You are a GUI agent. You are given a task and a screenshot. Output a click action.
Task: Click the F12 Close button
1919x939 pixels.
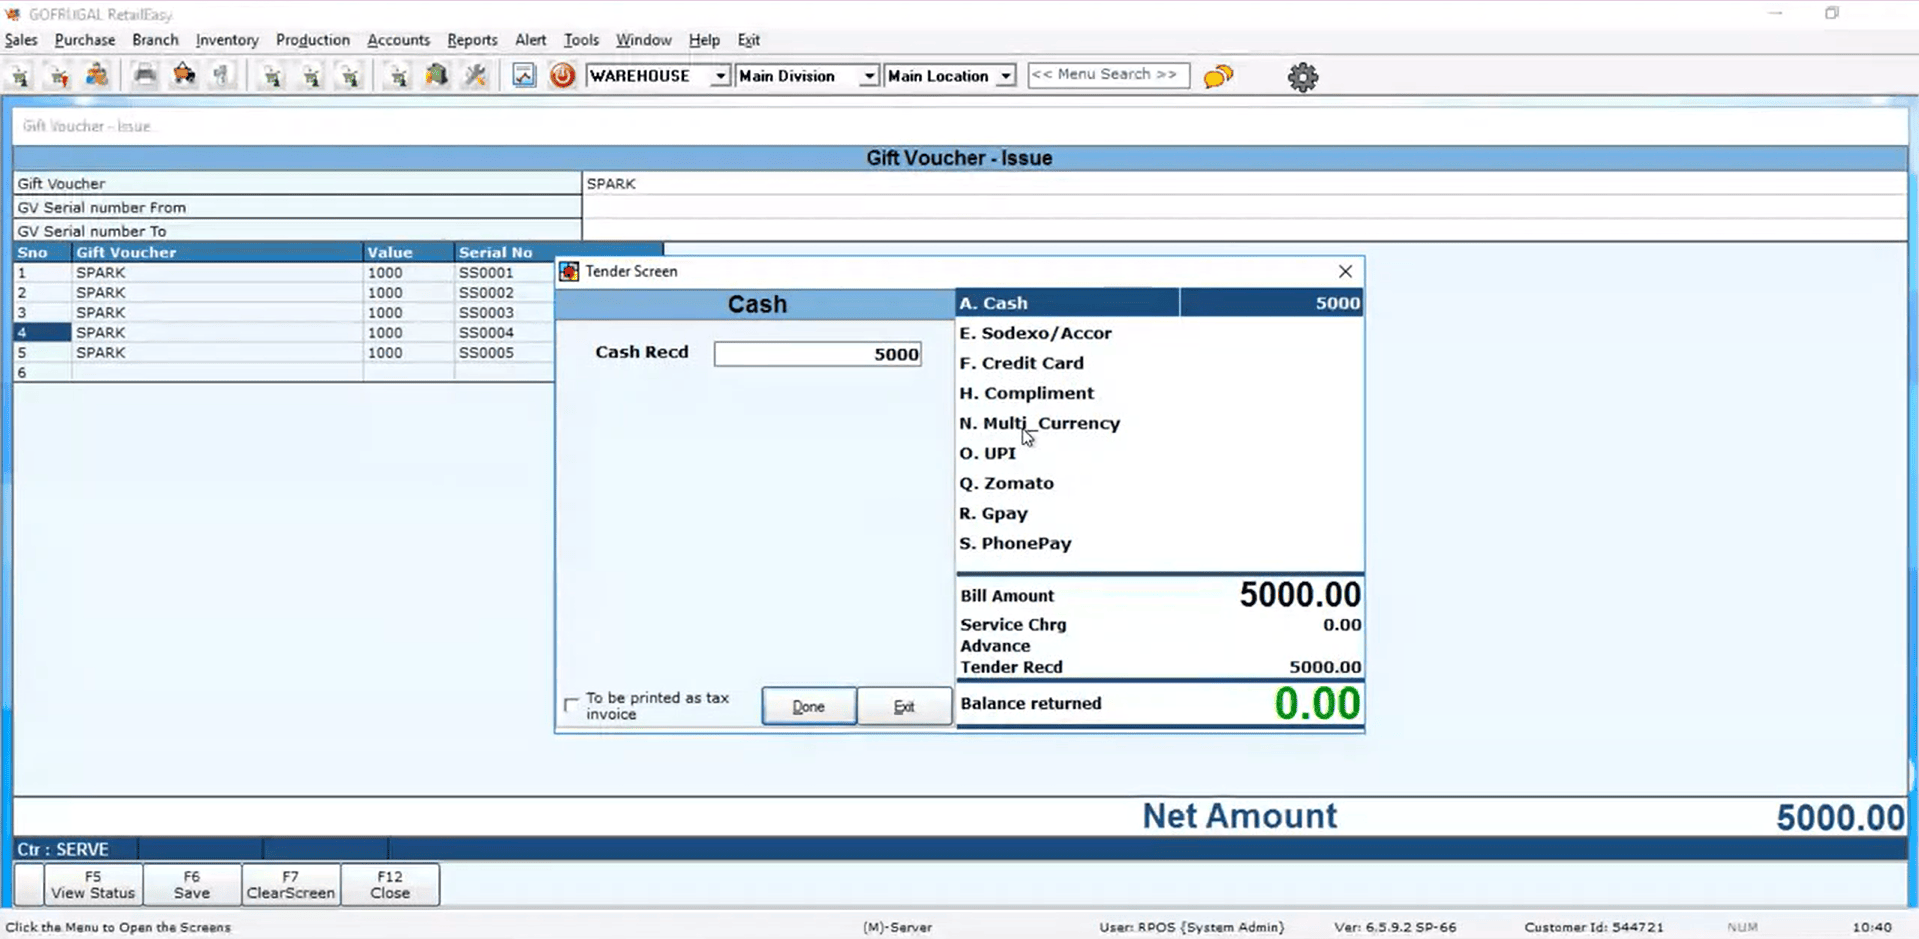click(390, 885)
